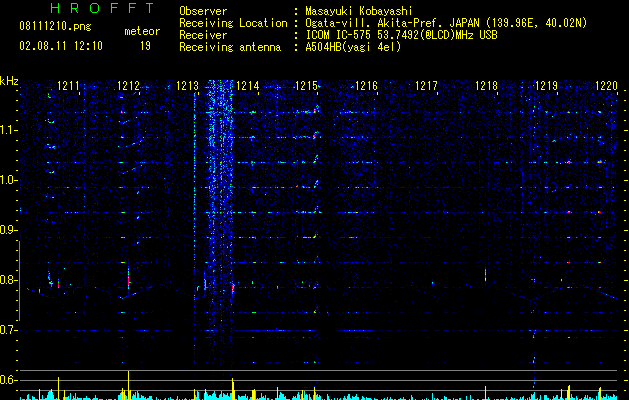
Task: Click the 1217 time marker
Action: (x=426, y=85)
